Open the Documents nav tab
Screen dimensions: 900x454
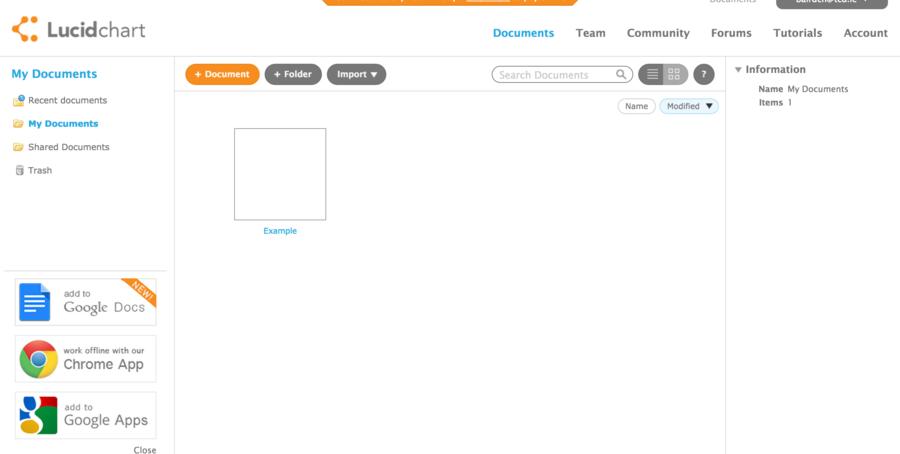click(523, 33)
